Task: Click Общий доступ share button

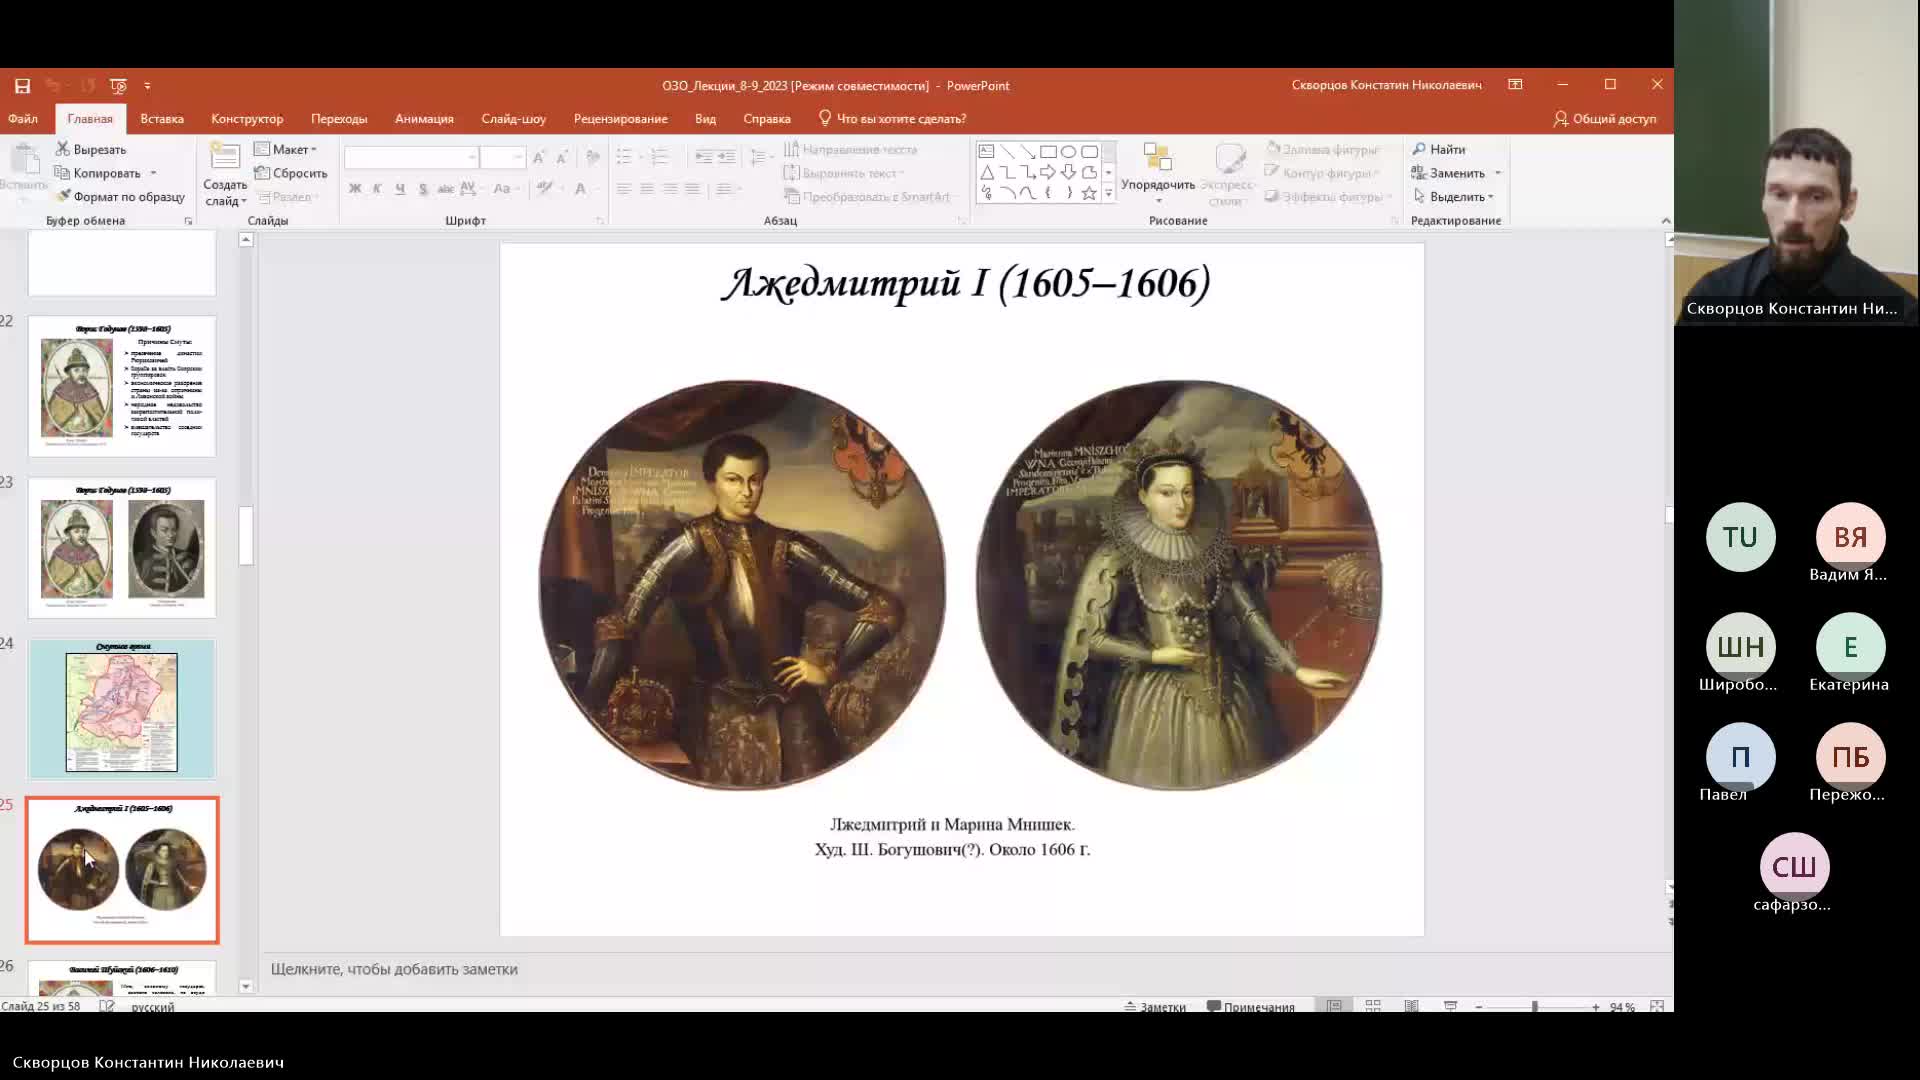Action: point(1605,119)
